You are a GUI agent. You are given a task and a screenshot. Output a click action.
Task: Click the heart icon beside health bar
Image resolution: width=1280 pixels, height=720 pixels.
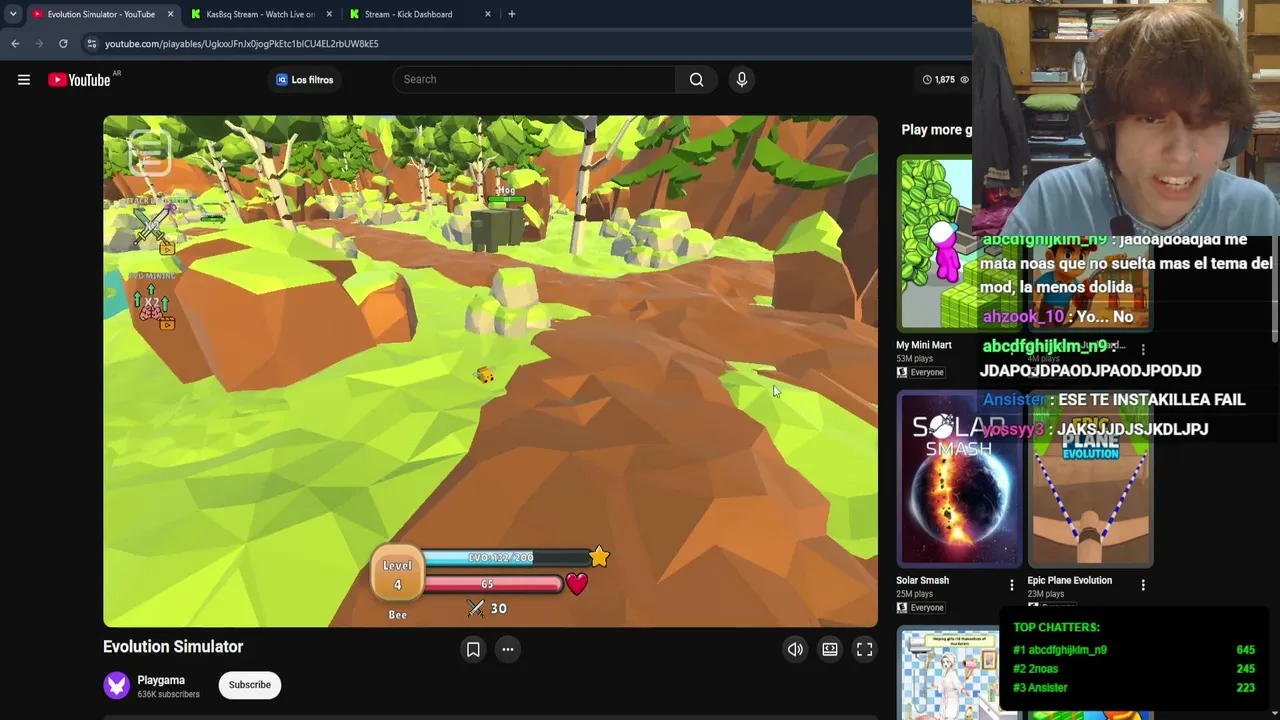tap(577, 584)
